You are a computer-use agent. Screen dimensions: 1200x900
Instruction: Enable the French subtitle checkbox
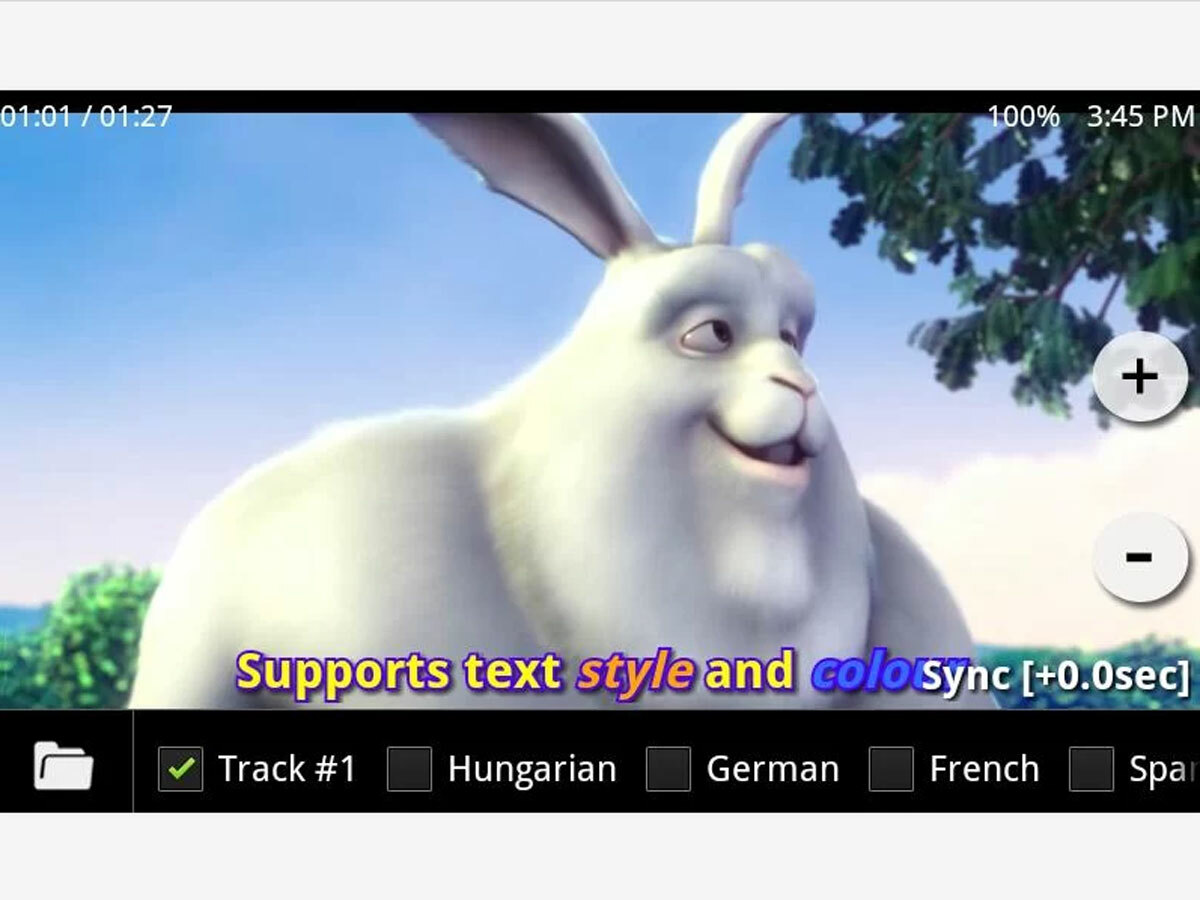tap(891, 768)
